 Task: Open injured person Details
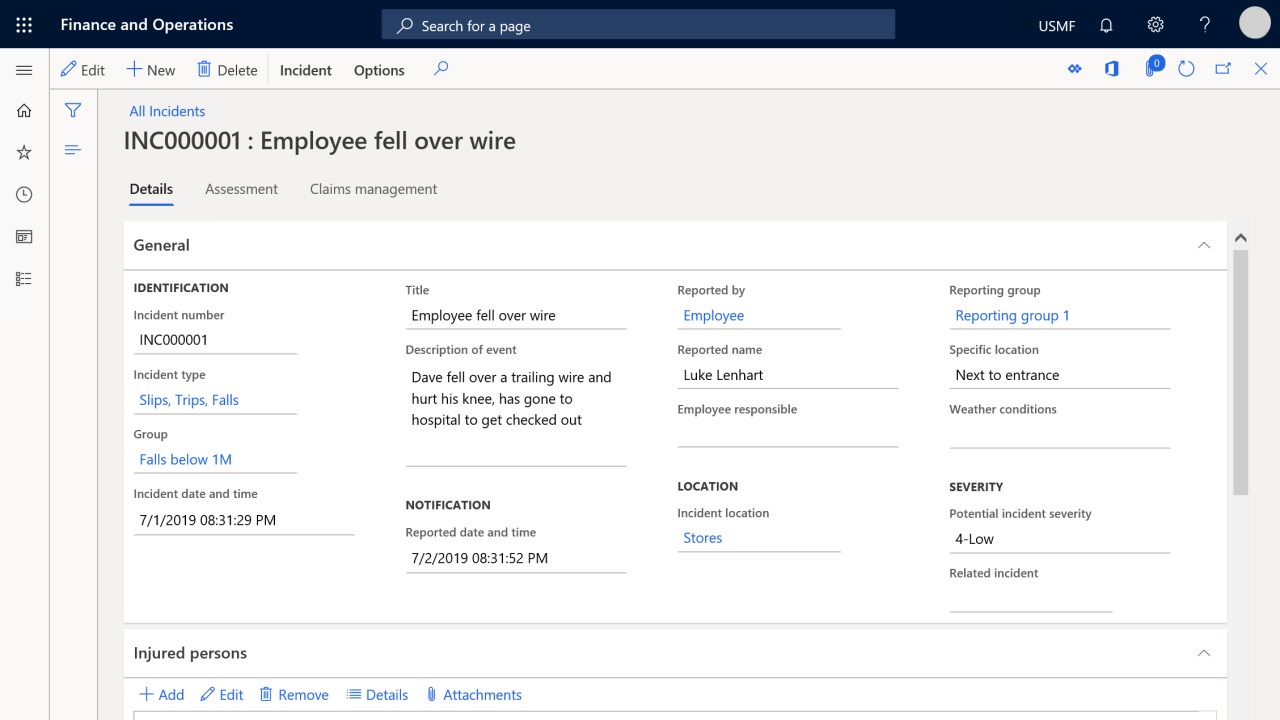click(x=377, y=695)
